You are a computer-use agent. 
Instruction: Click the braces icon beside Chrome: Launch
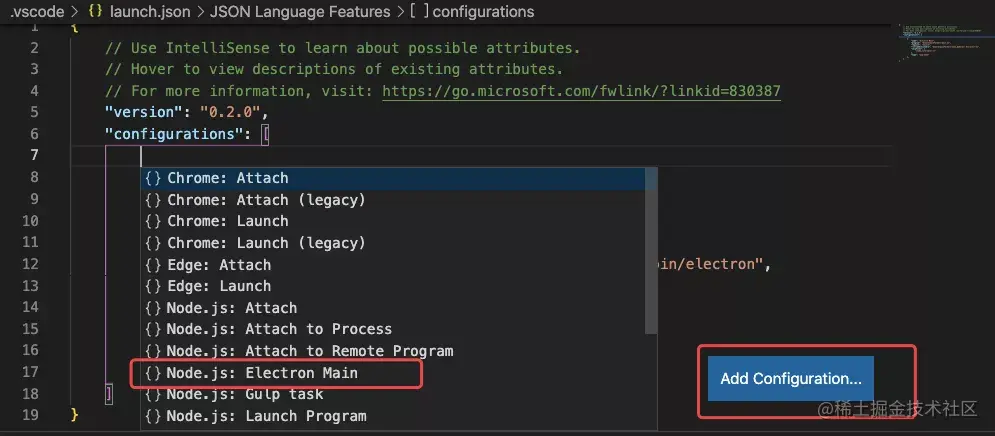153,221
